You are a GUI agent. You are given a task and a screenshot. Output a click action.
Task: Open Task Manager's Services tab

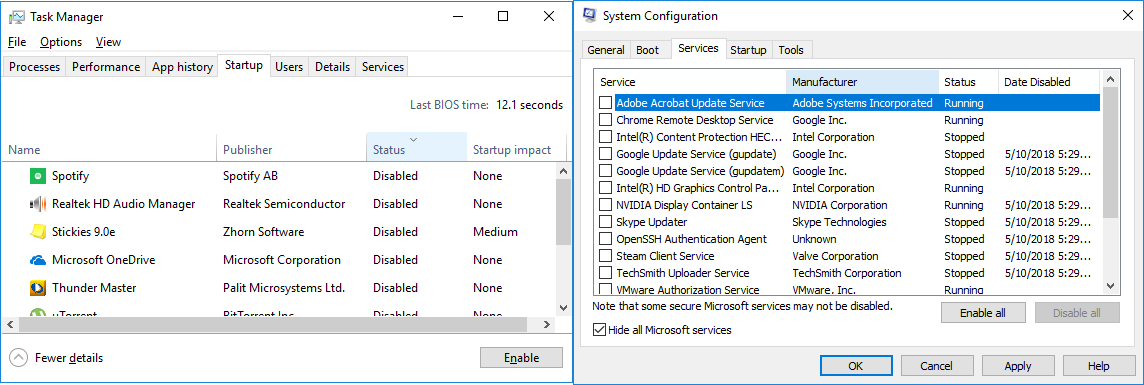click(382, 66)
